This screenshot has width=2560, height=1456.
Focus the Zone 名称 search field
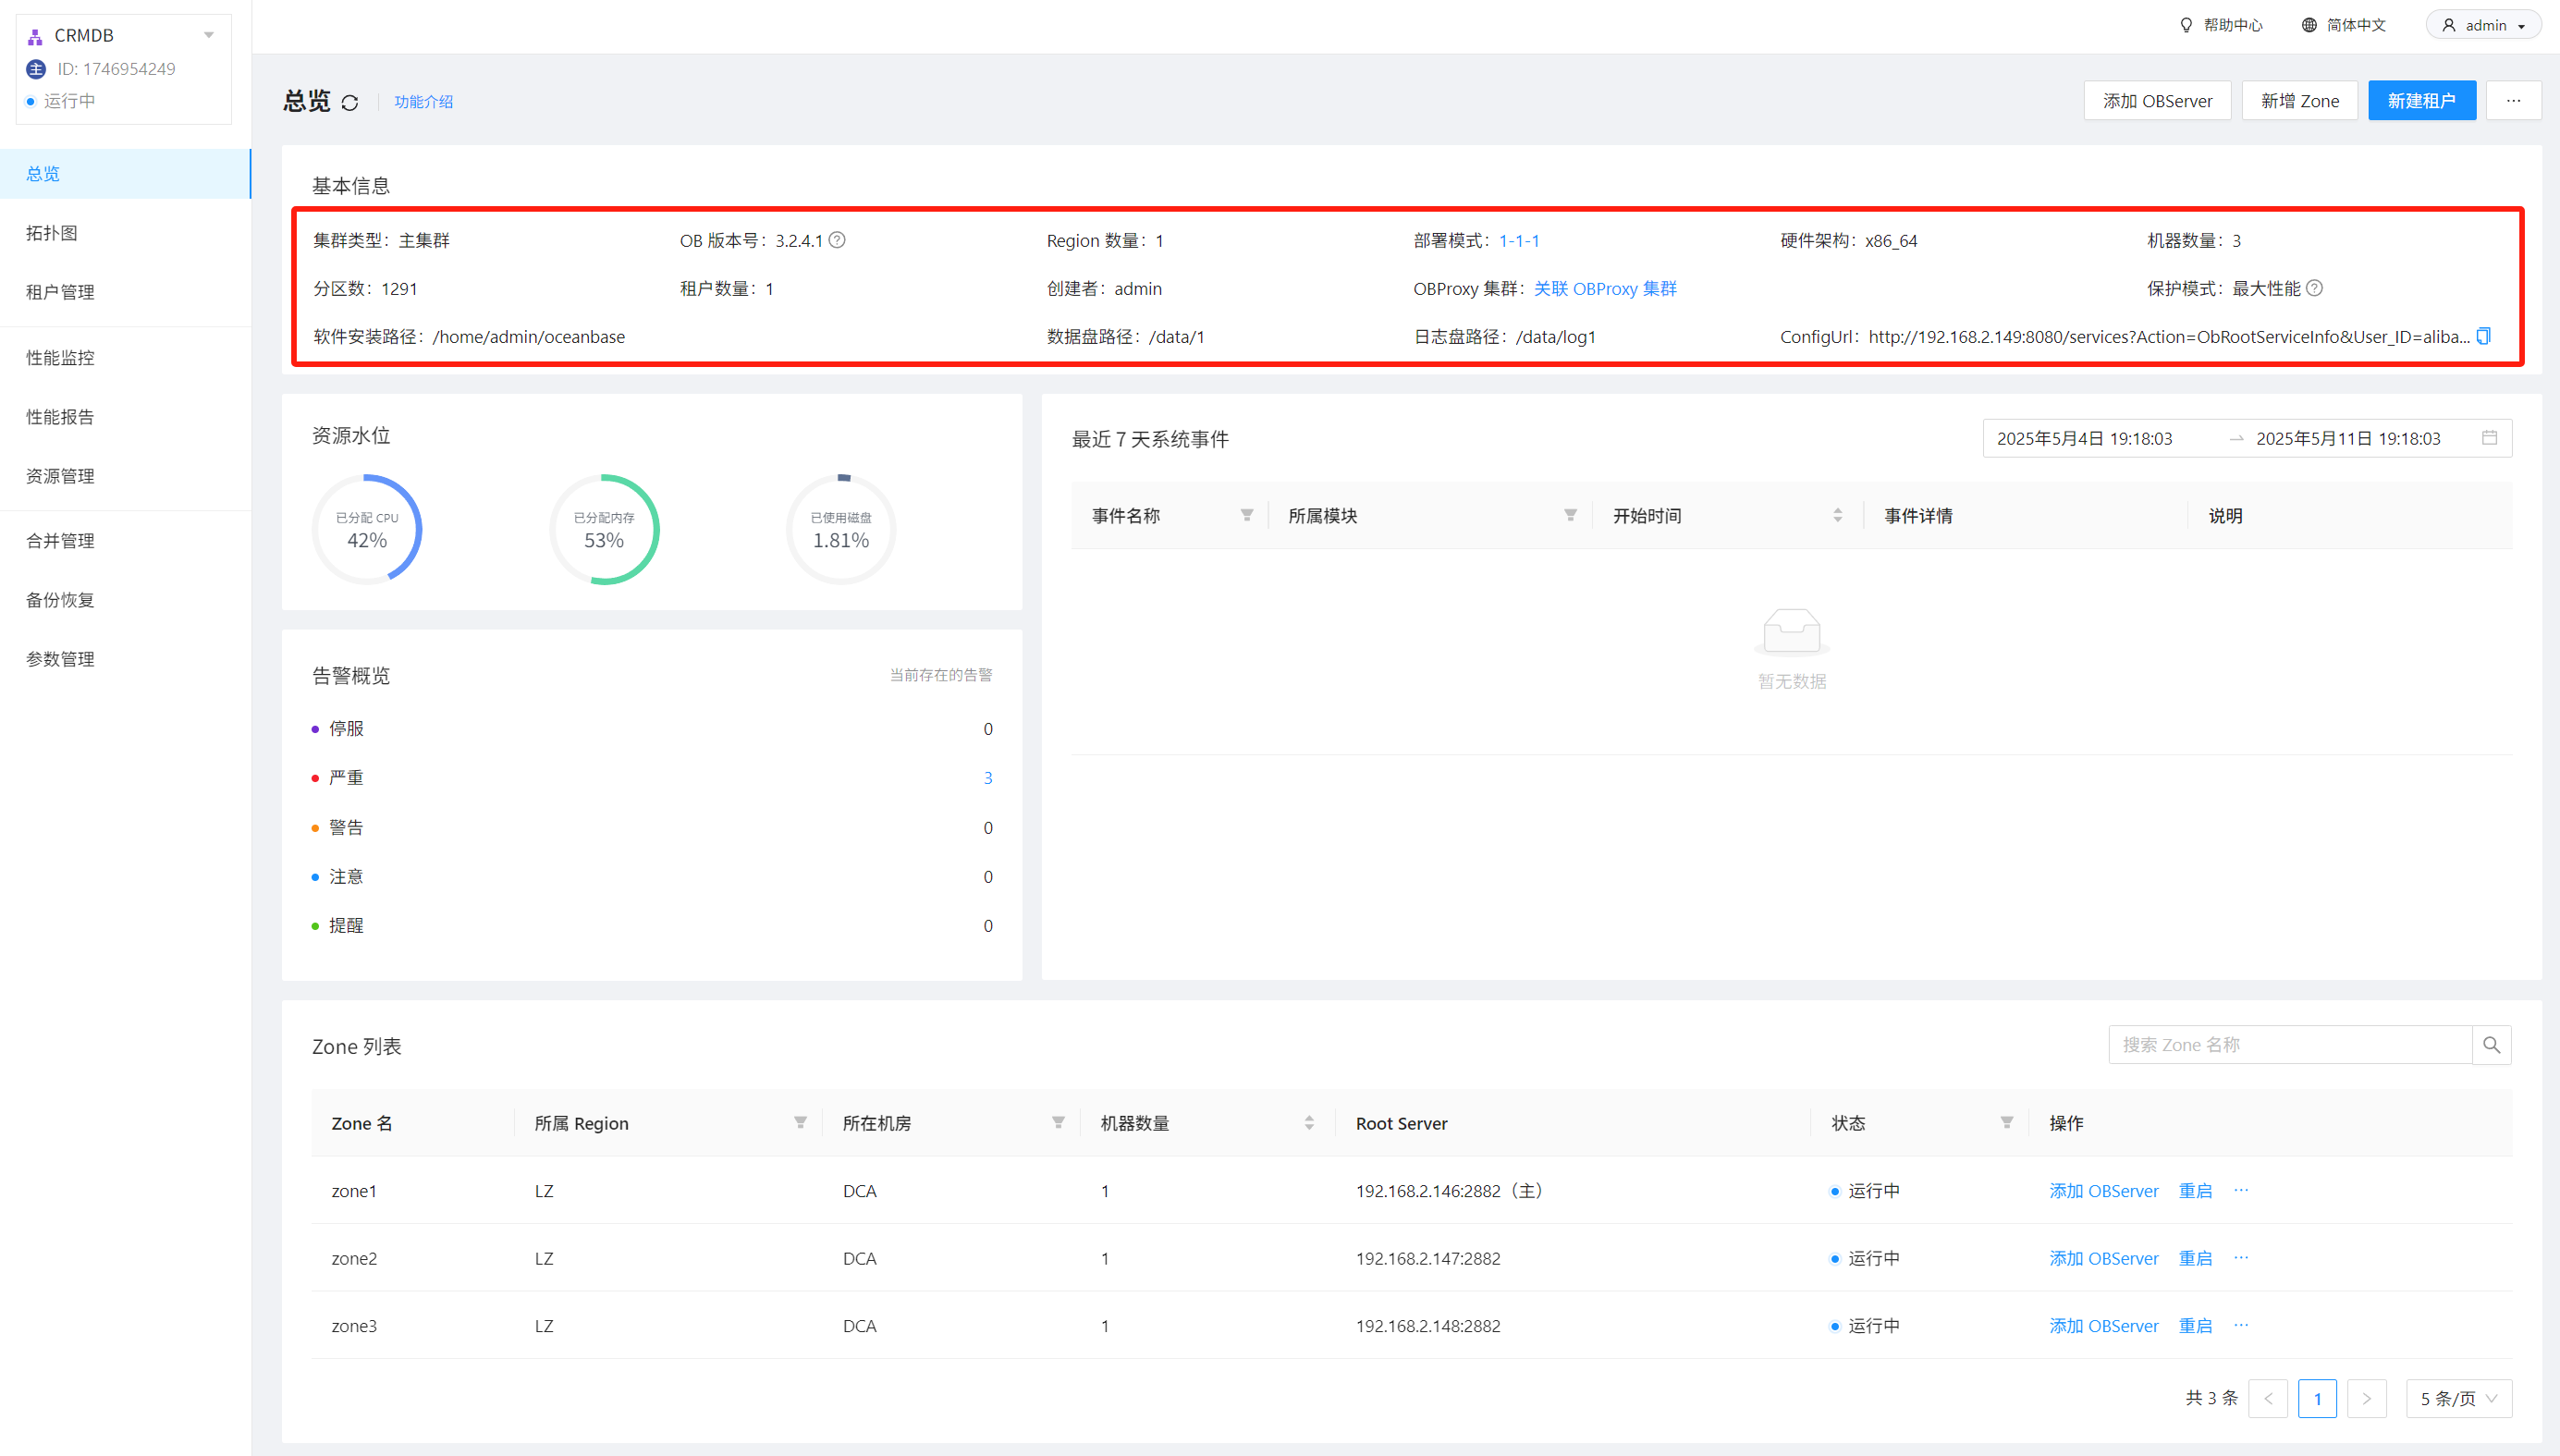2290,1044
